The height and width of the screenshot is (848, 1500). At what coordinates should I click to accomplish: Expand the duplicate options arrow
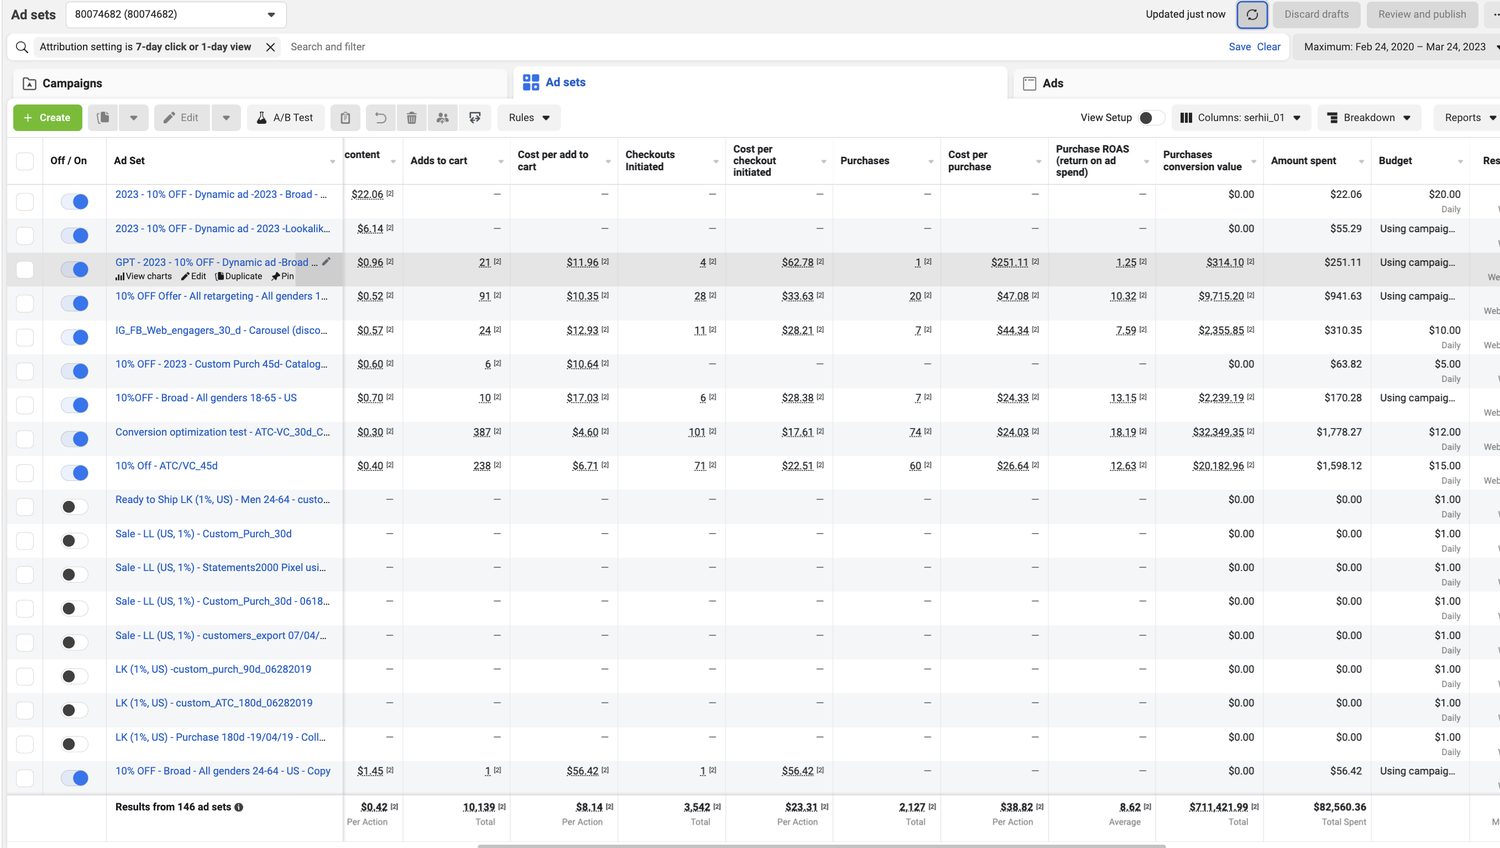click(x=133, y=118)
